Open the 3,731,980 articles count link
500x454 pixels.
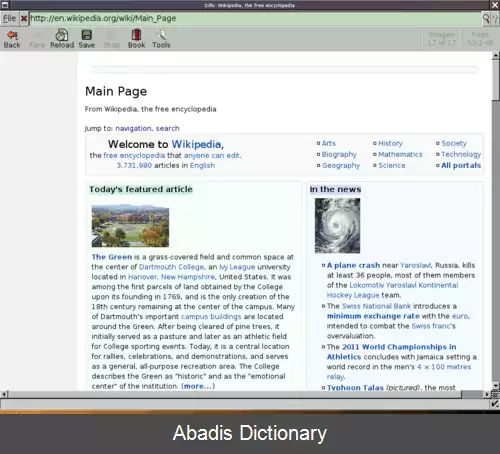(134, 165)
